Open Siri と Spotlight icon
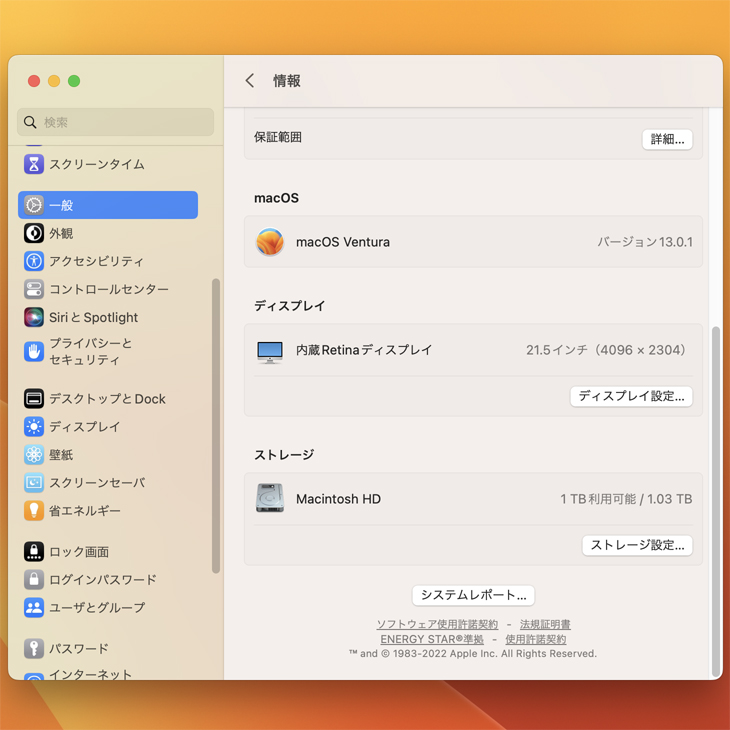This screenshot has height=730, width=730. pyautogui.click(x=34, y=317)
